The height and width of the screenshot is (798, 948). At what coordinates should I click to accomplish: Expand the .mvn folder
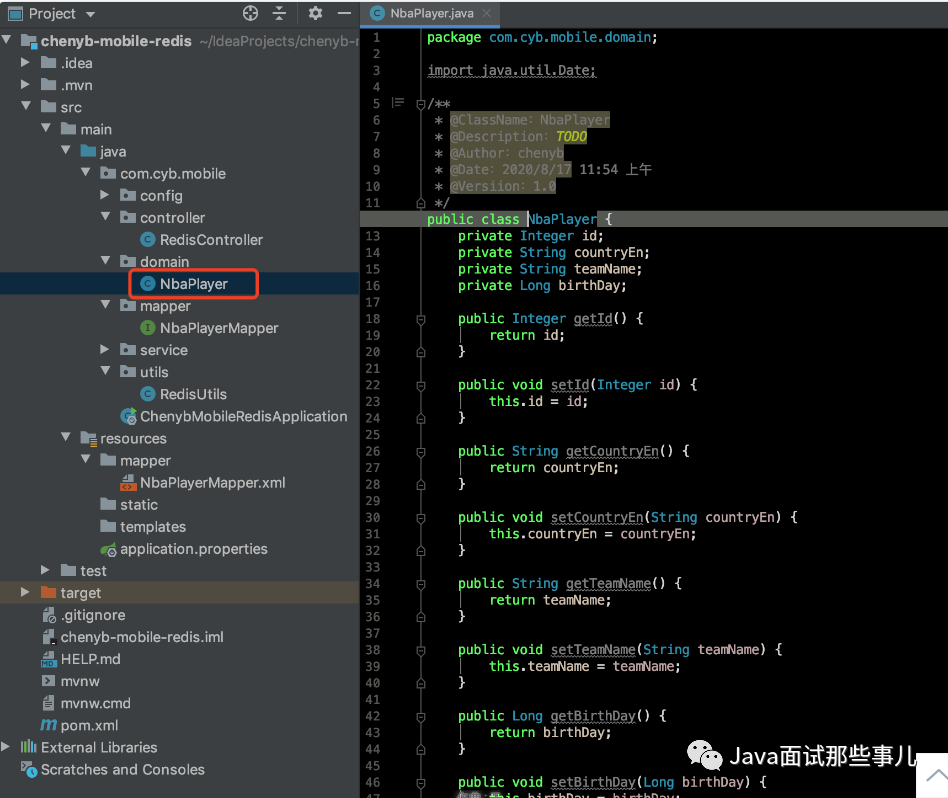[x=25, y=85]
